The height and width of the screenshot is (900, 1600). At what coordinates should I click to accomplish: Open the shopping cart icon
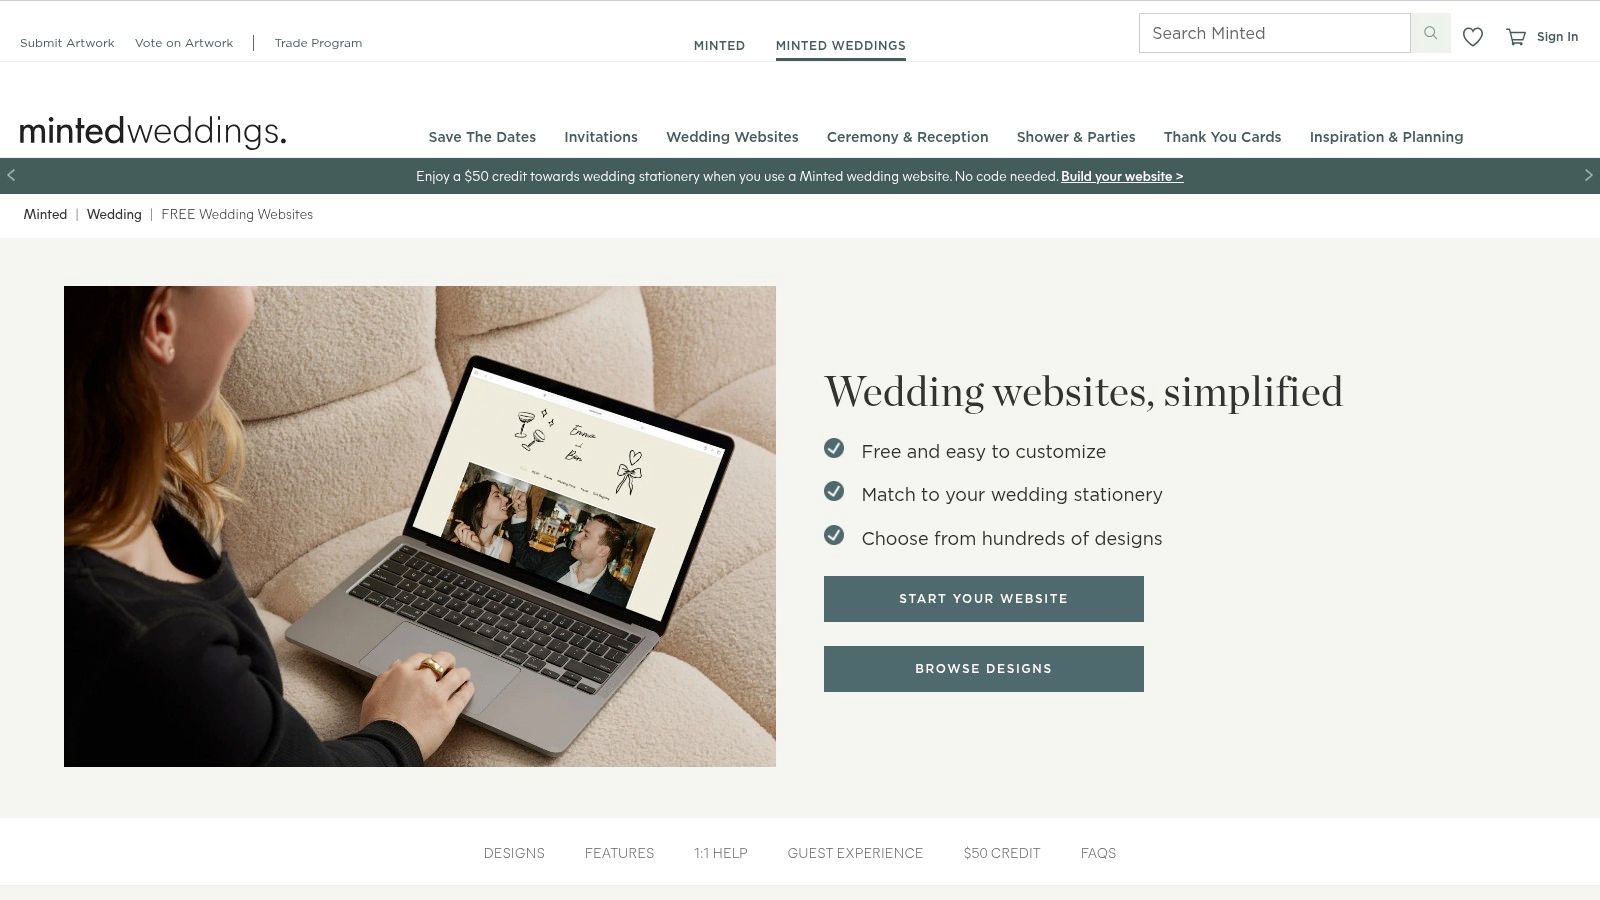(x=1516, y=37)
